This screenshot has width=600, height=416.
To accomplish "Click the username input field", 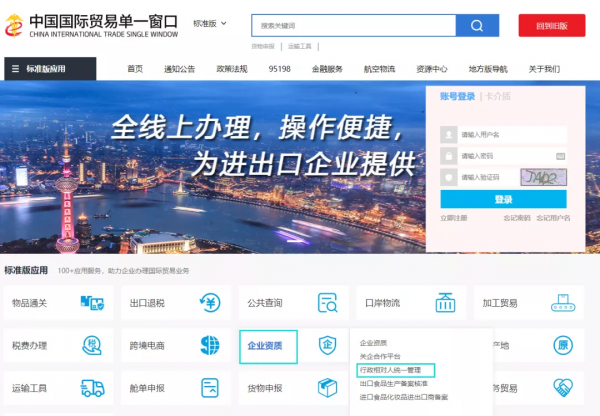I will click(x=511, y=135).
